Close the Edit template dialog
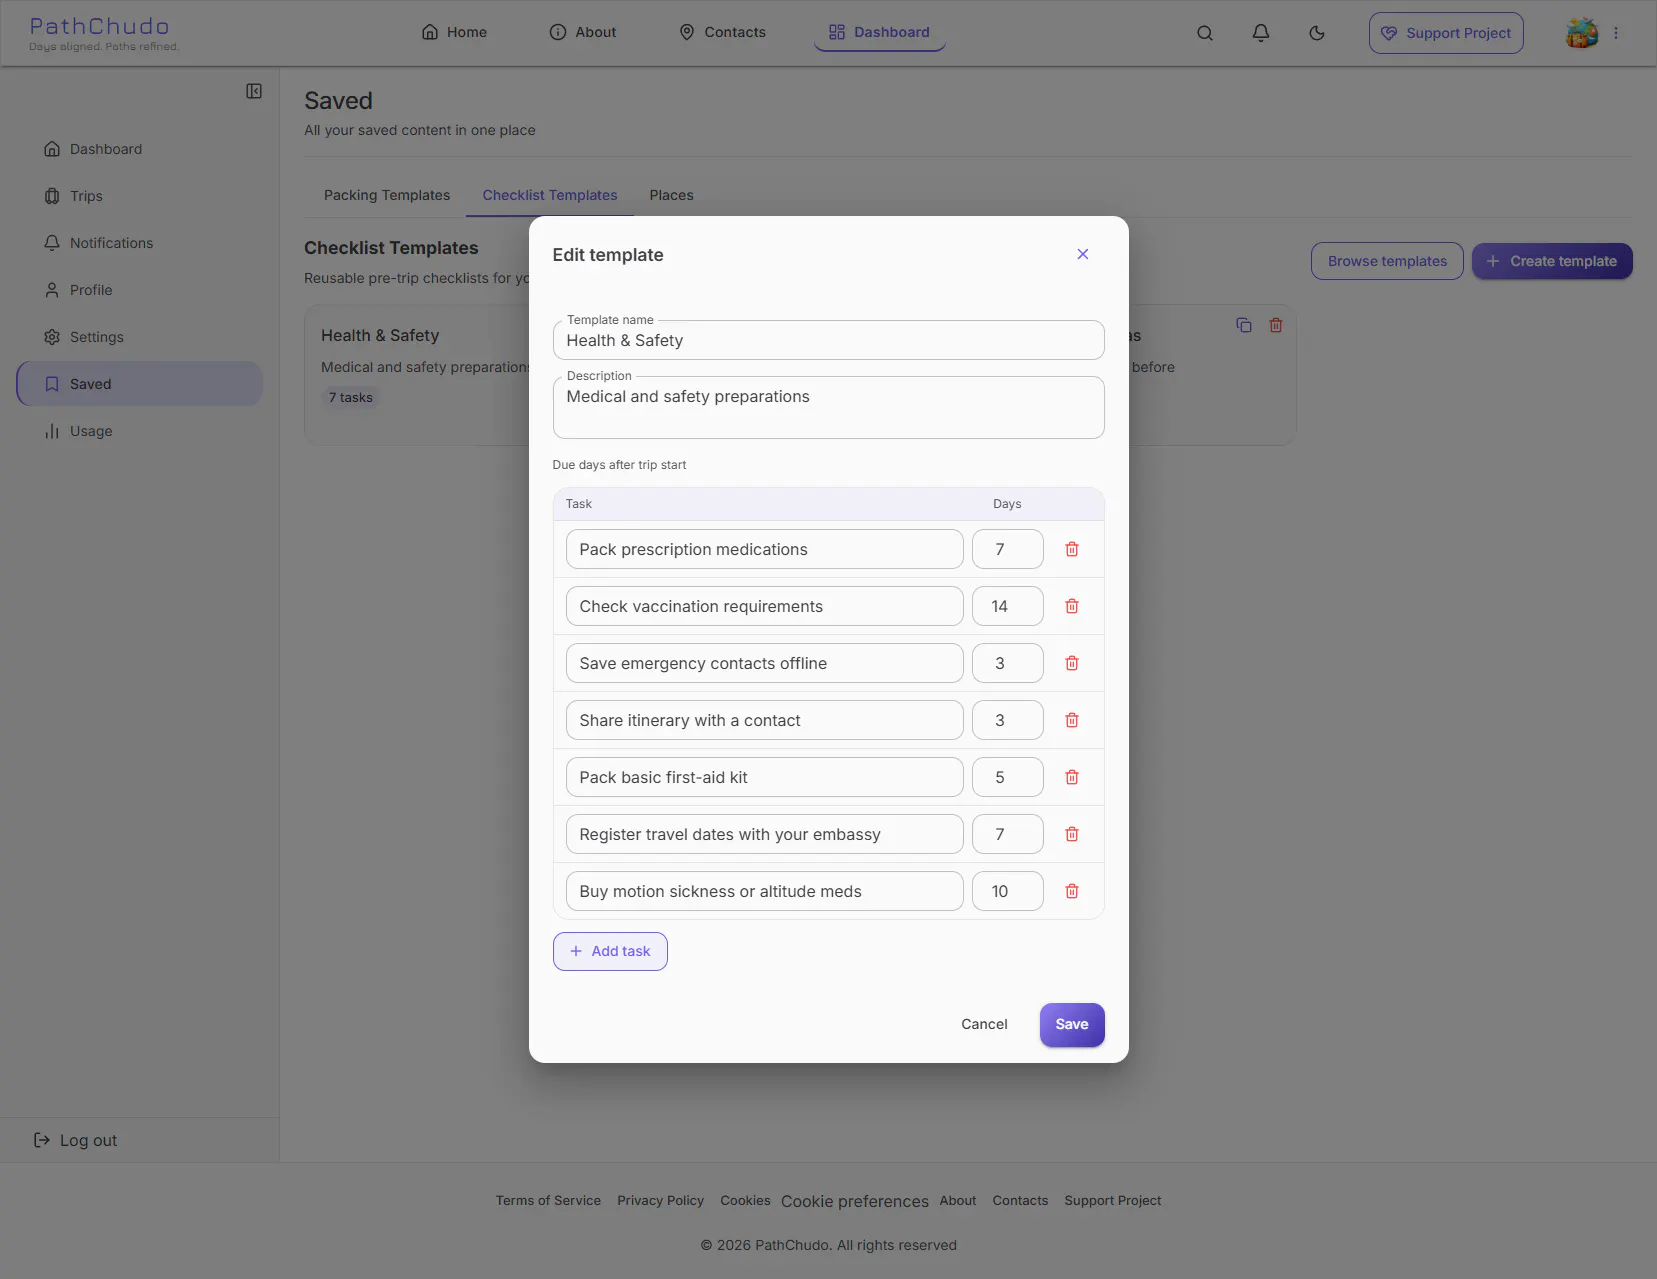1657x1279 pixels. pyautogui.click(x=1082, y=254)
